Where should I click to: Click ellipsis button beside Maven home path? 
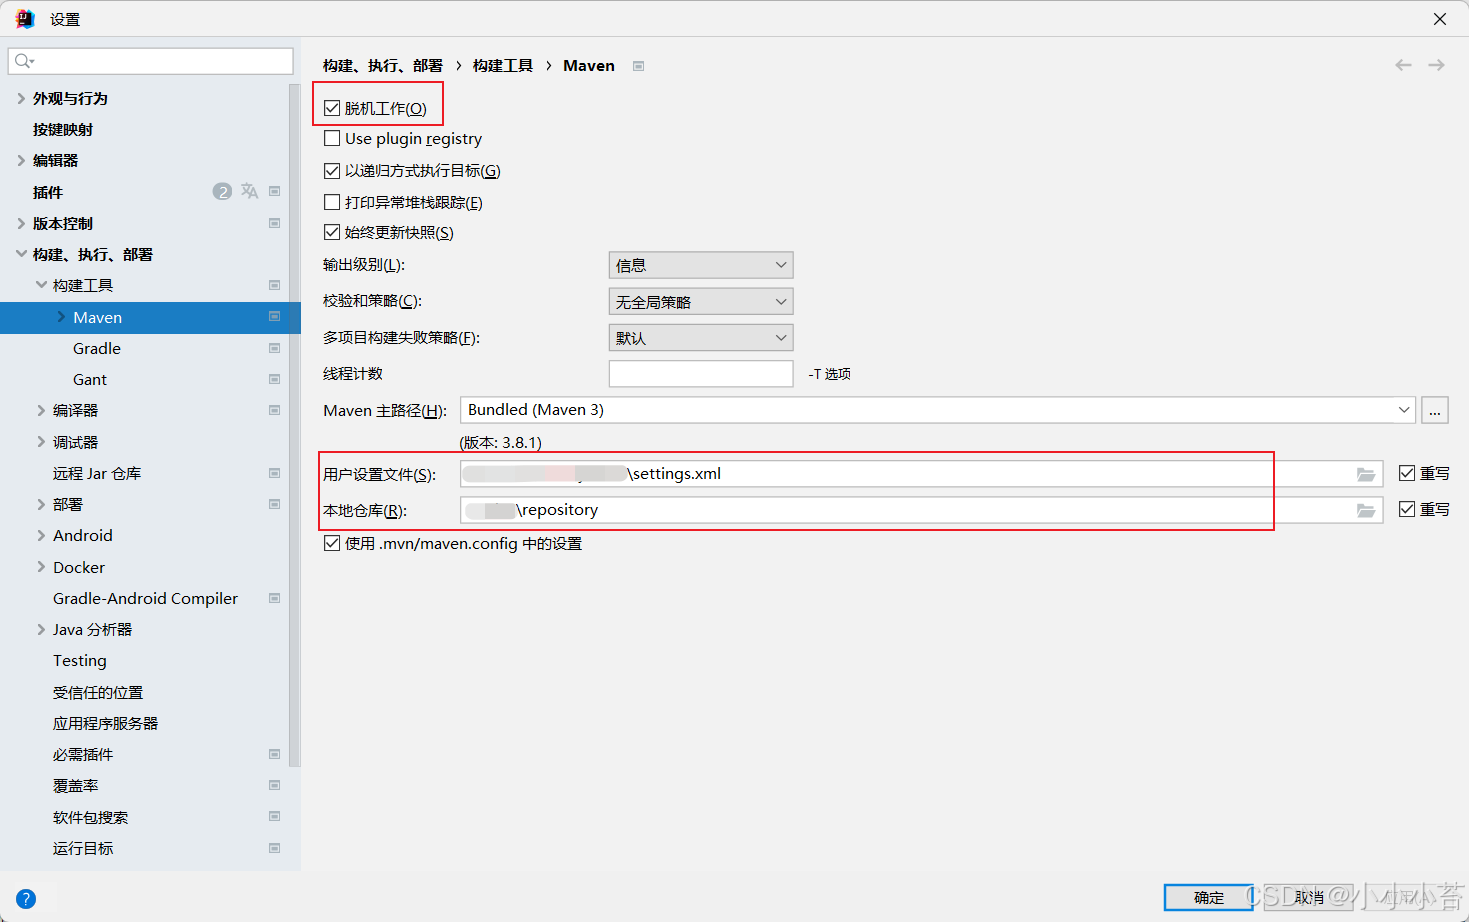(1435, 410)
